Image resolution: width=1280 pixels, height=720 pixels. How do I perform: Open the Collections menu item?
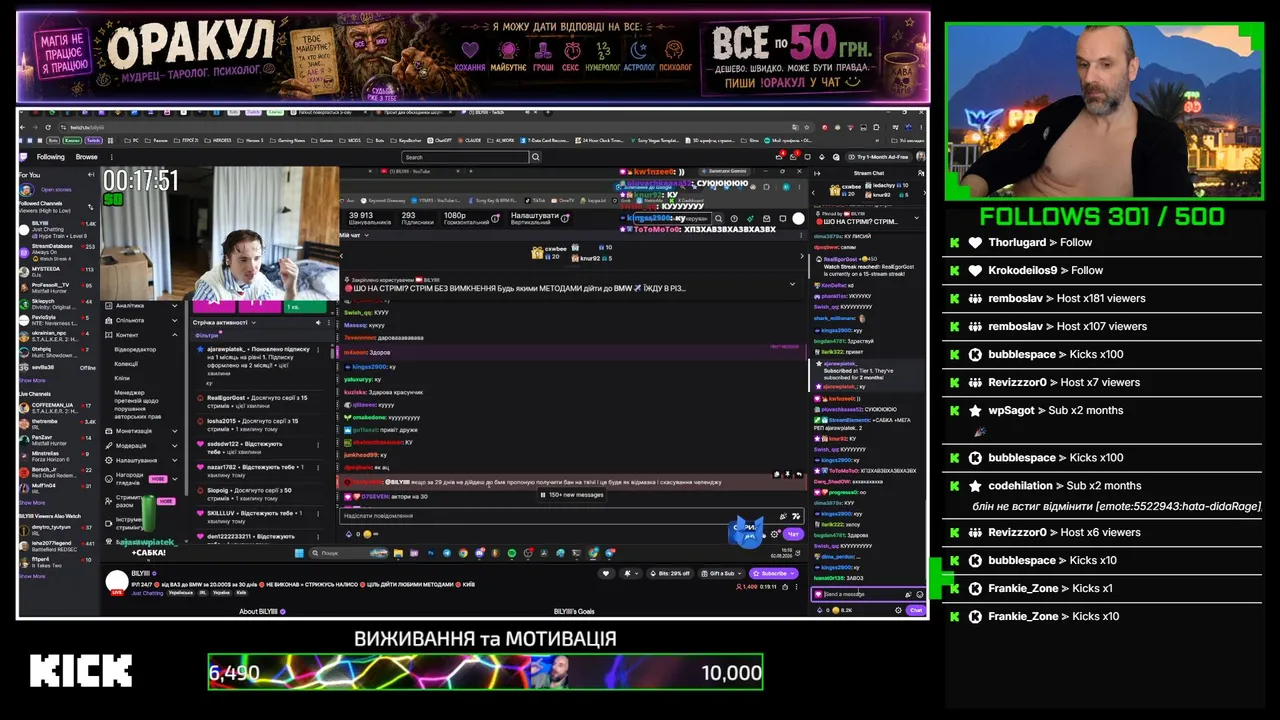coord(127,364)
